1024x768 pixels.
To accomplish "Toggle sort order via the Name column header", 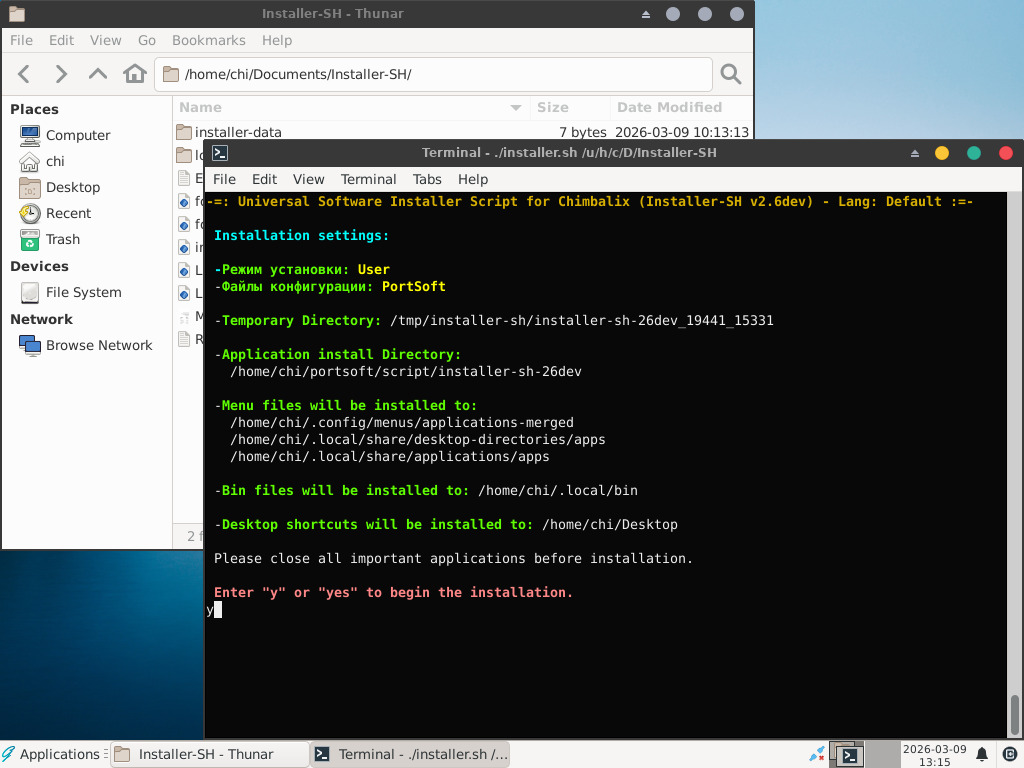I will tap(350, 107).
